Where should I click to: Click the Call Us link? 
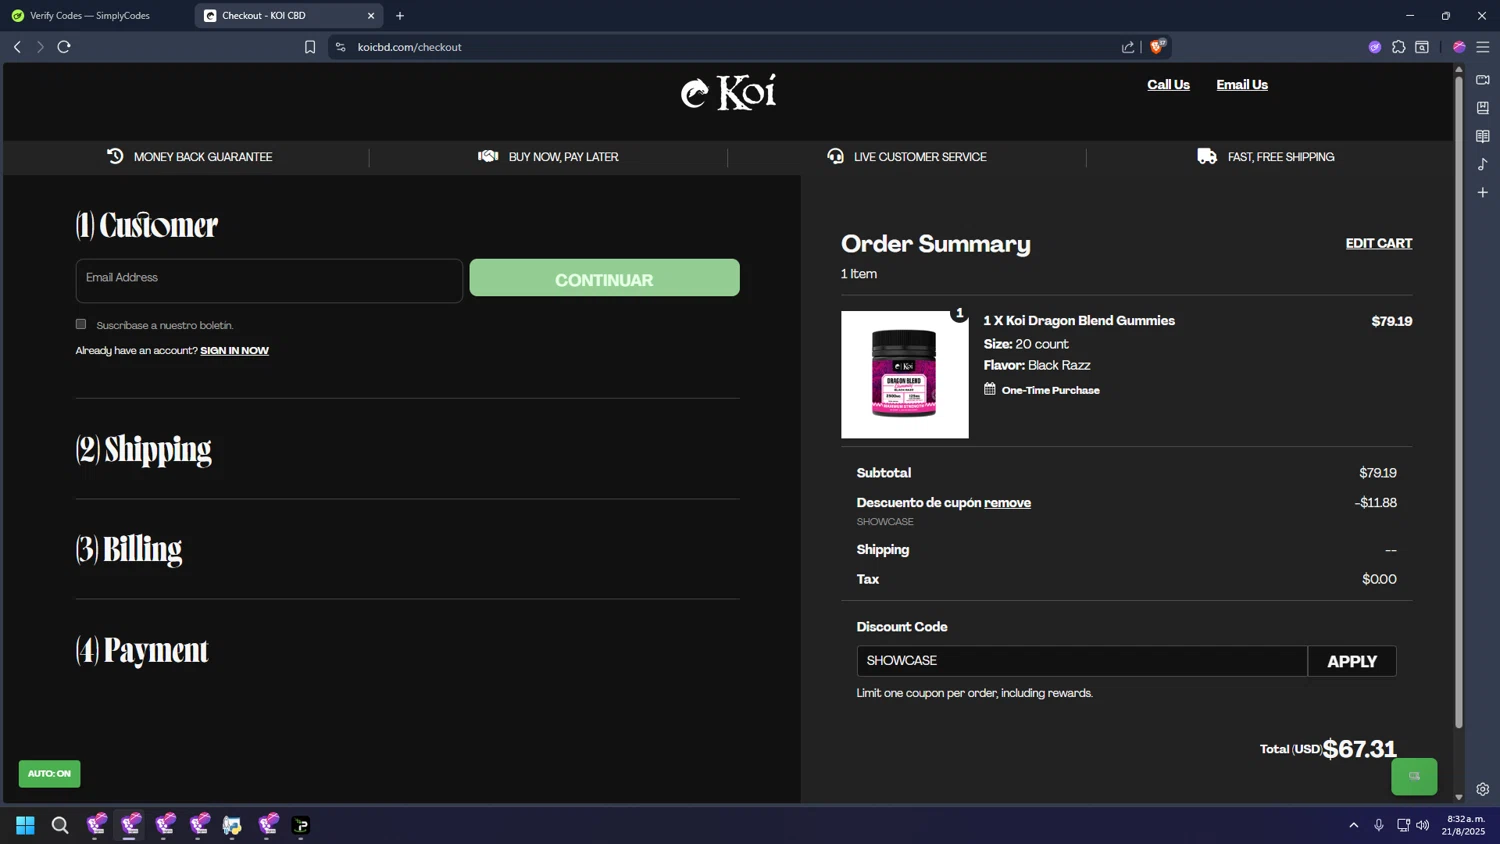point(1168,85)
